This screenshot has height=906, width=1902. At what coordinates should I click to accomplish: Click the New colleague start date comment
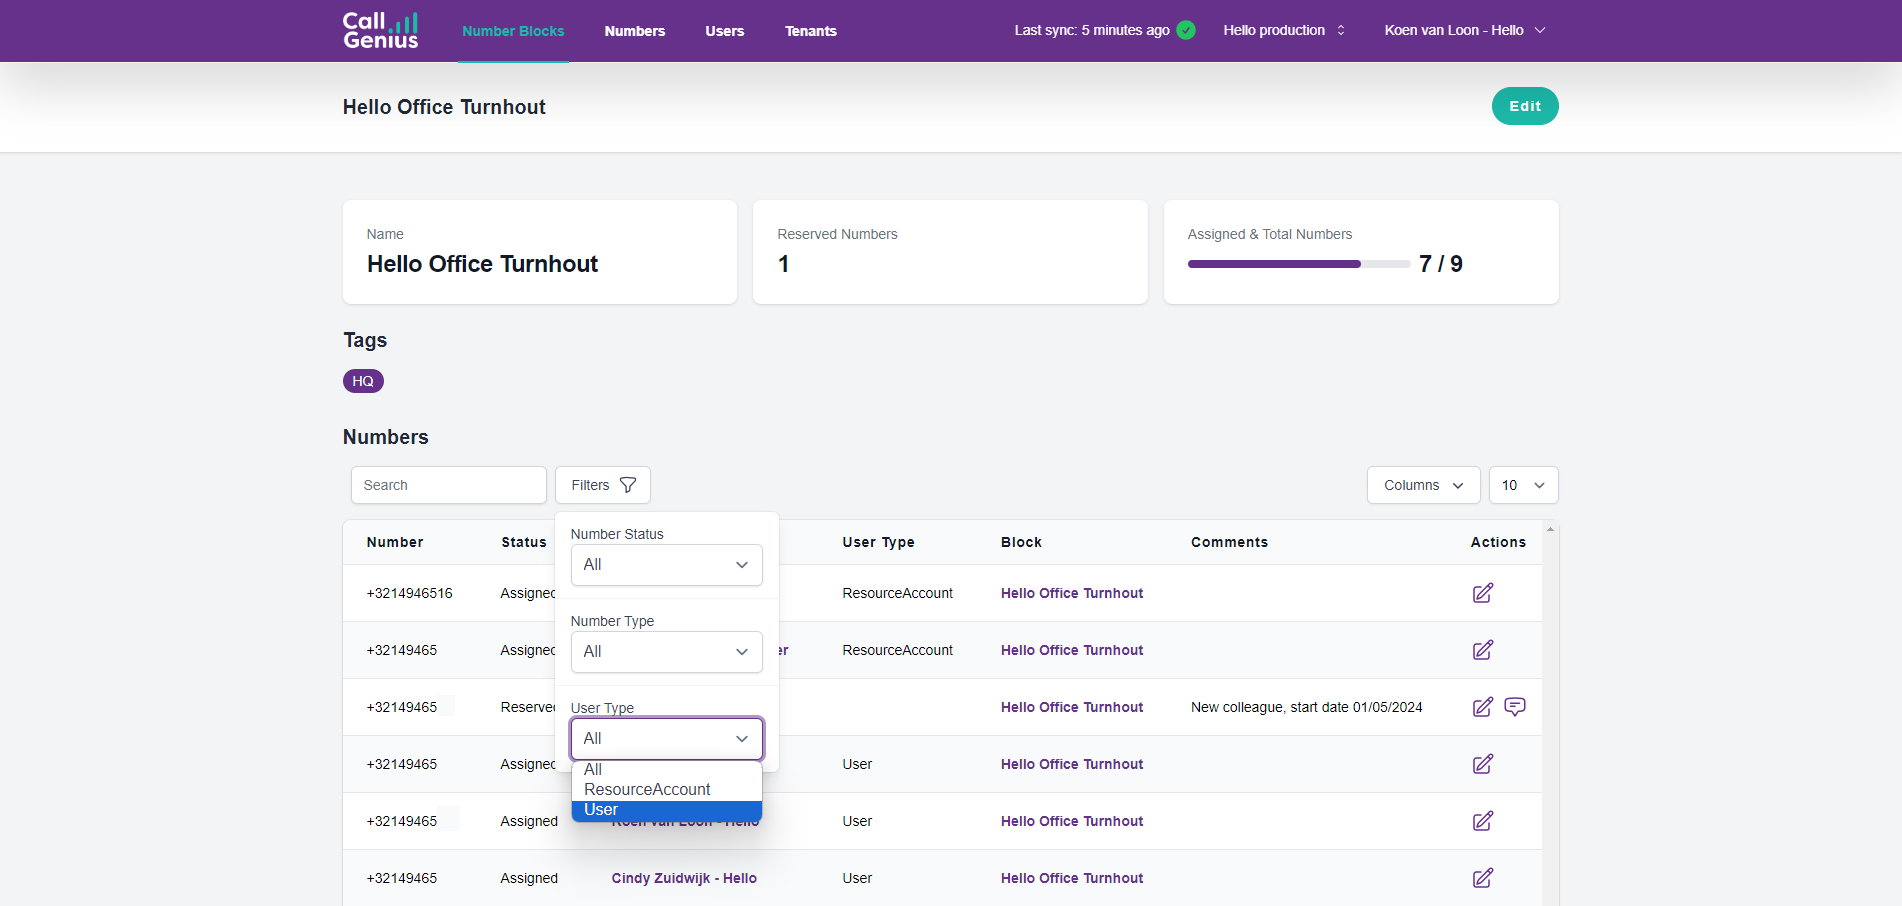tap(1306, 707)
